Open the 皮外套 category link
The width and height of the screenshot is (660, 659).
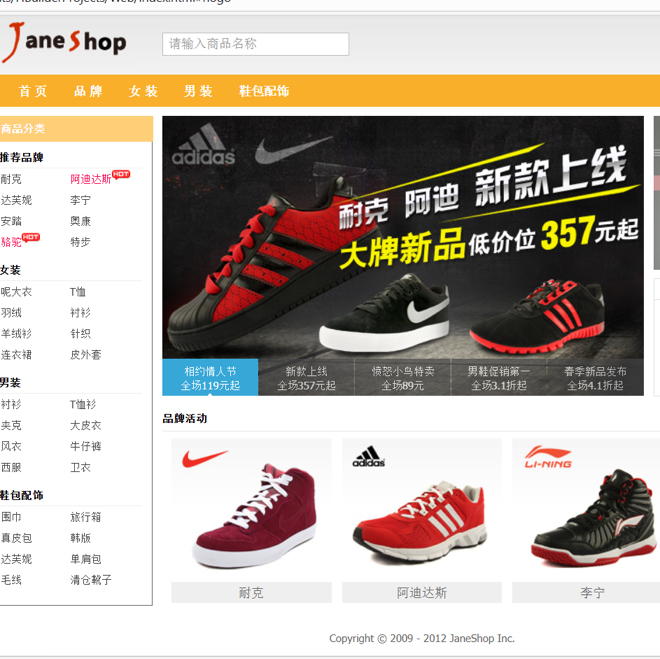[x=85, y=355]
